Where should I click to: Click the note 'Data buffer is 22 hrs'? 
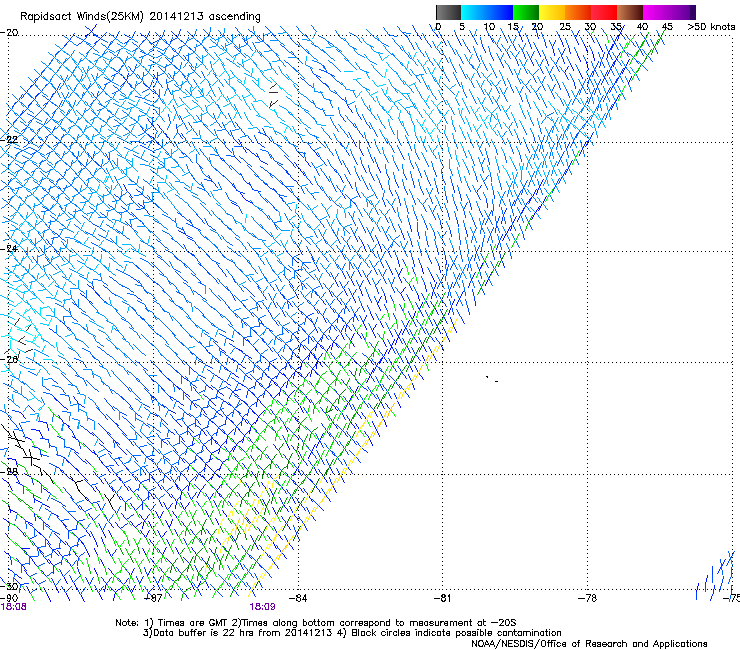click(202, 633)
